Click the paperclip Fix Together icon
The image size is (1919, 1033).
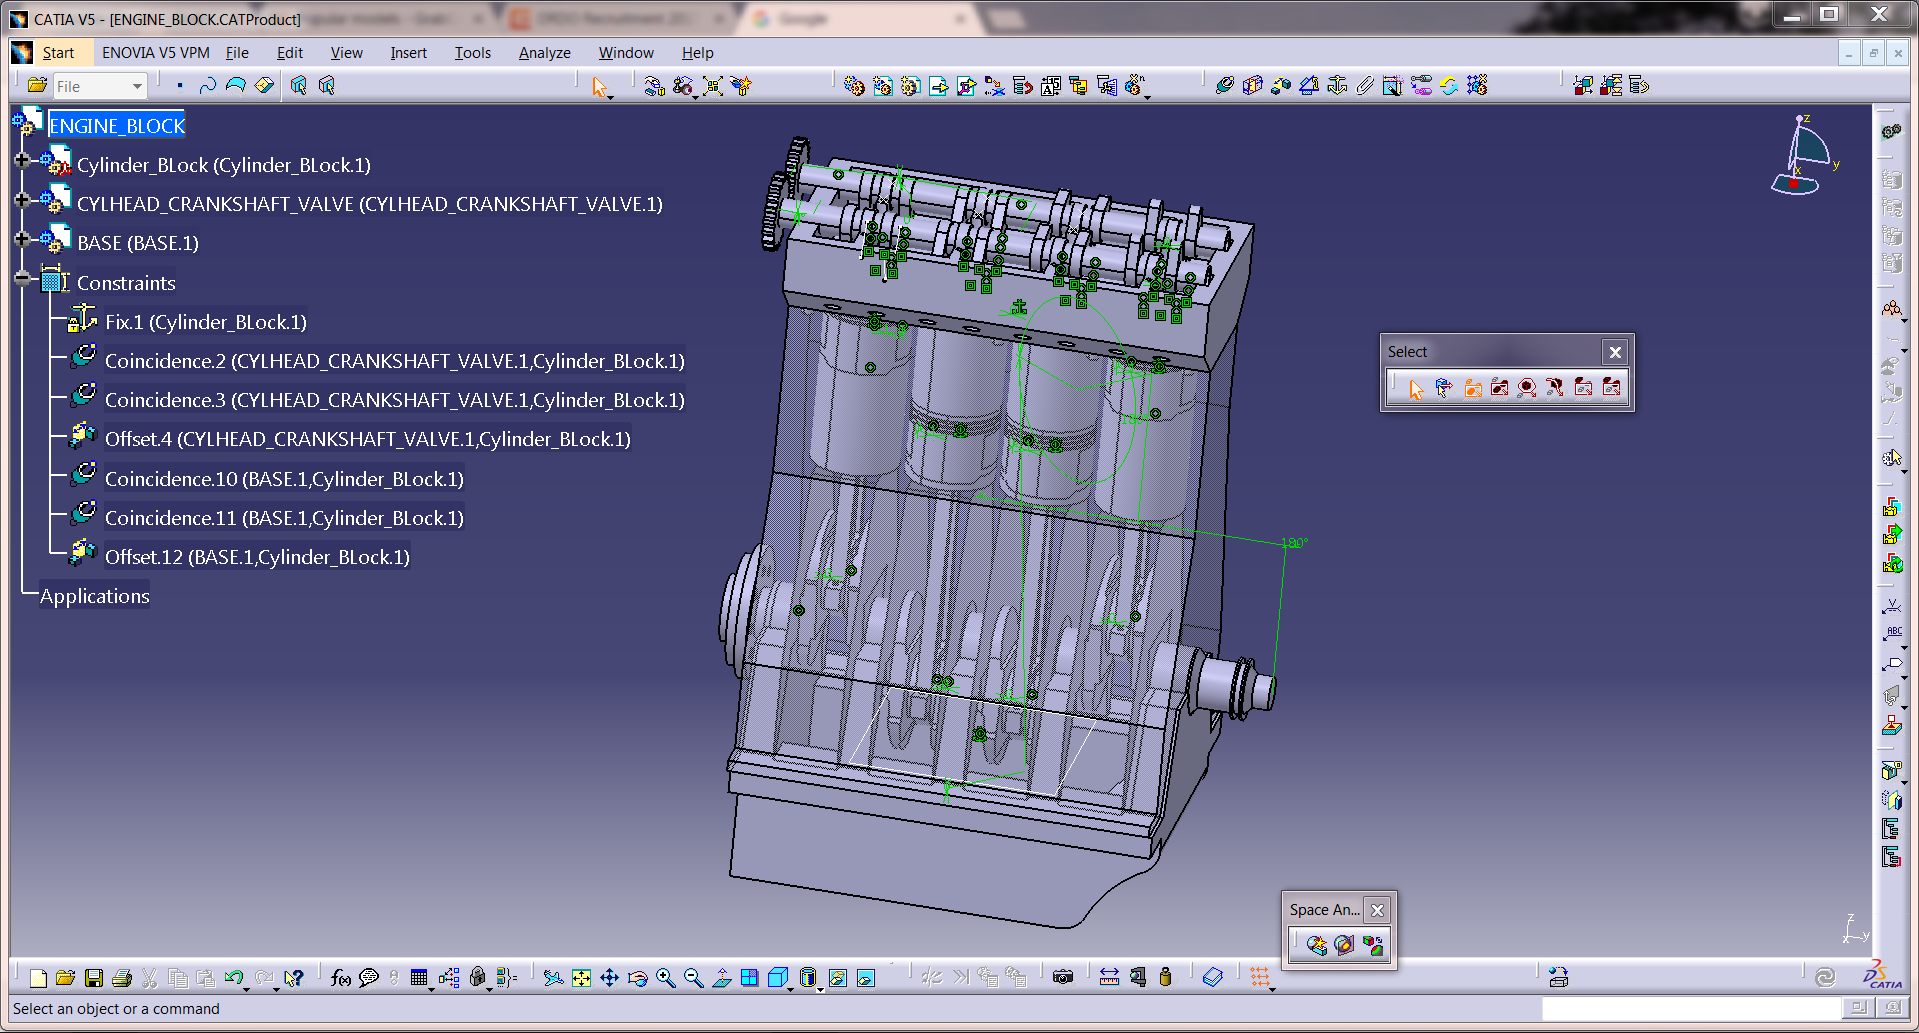pos(1365,86)
